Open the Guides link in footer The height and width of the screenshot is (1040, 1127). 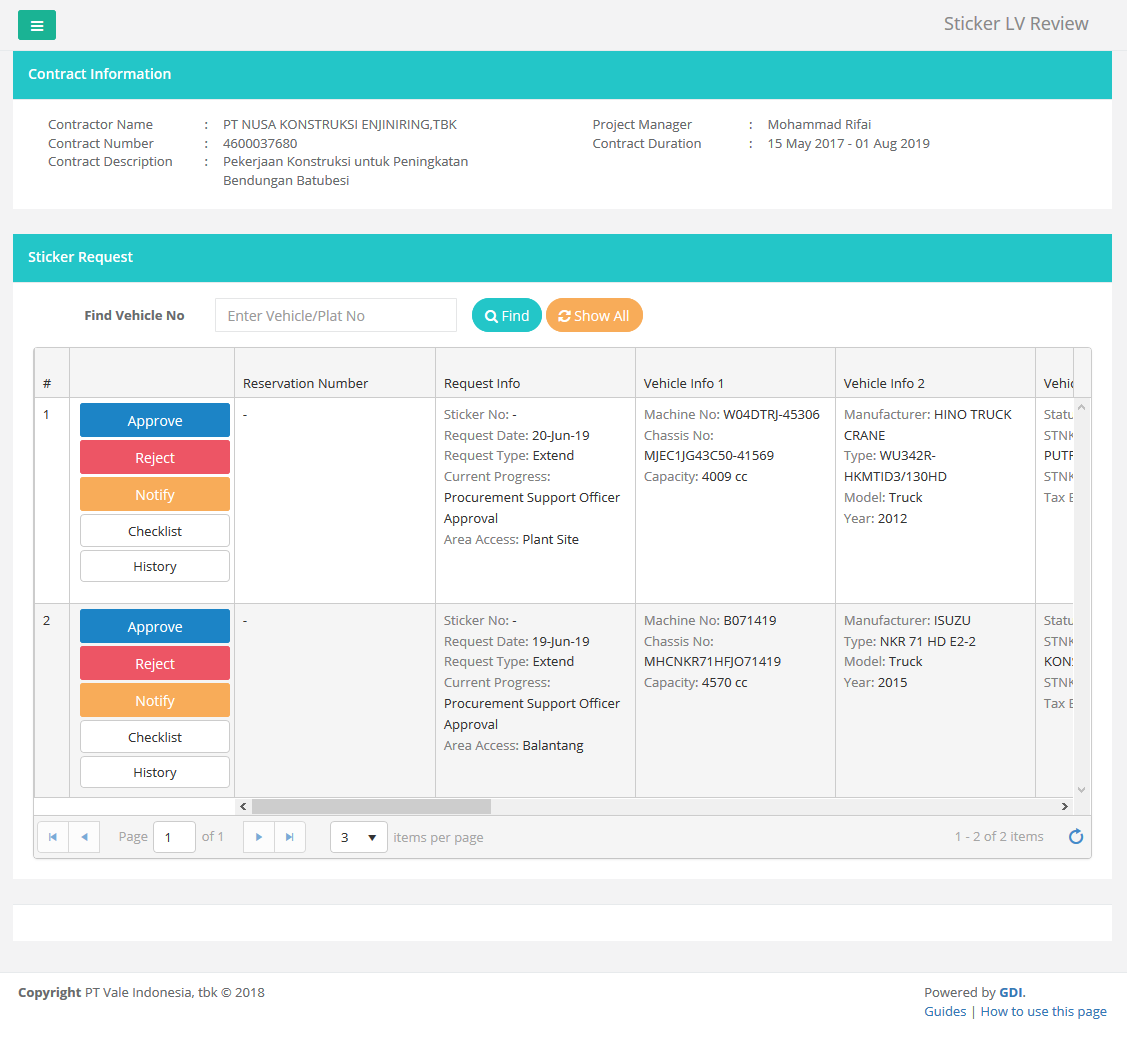point(945,1011)
